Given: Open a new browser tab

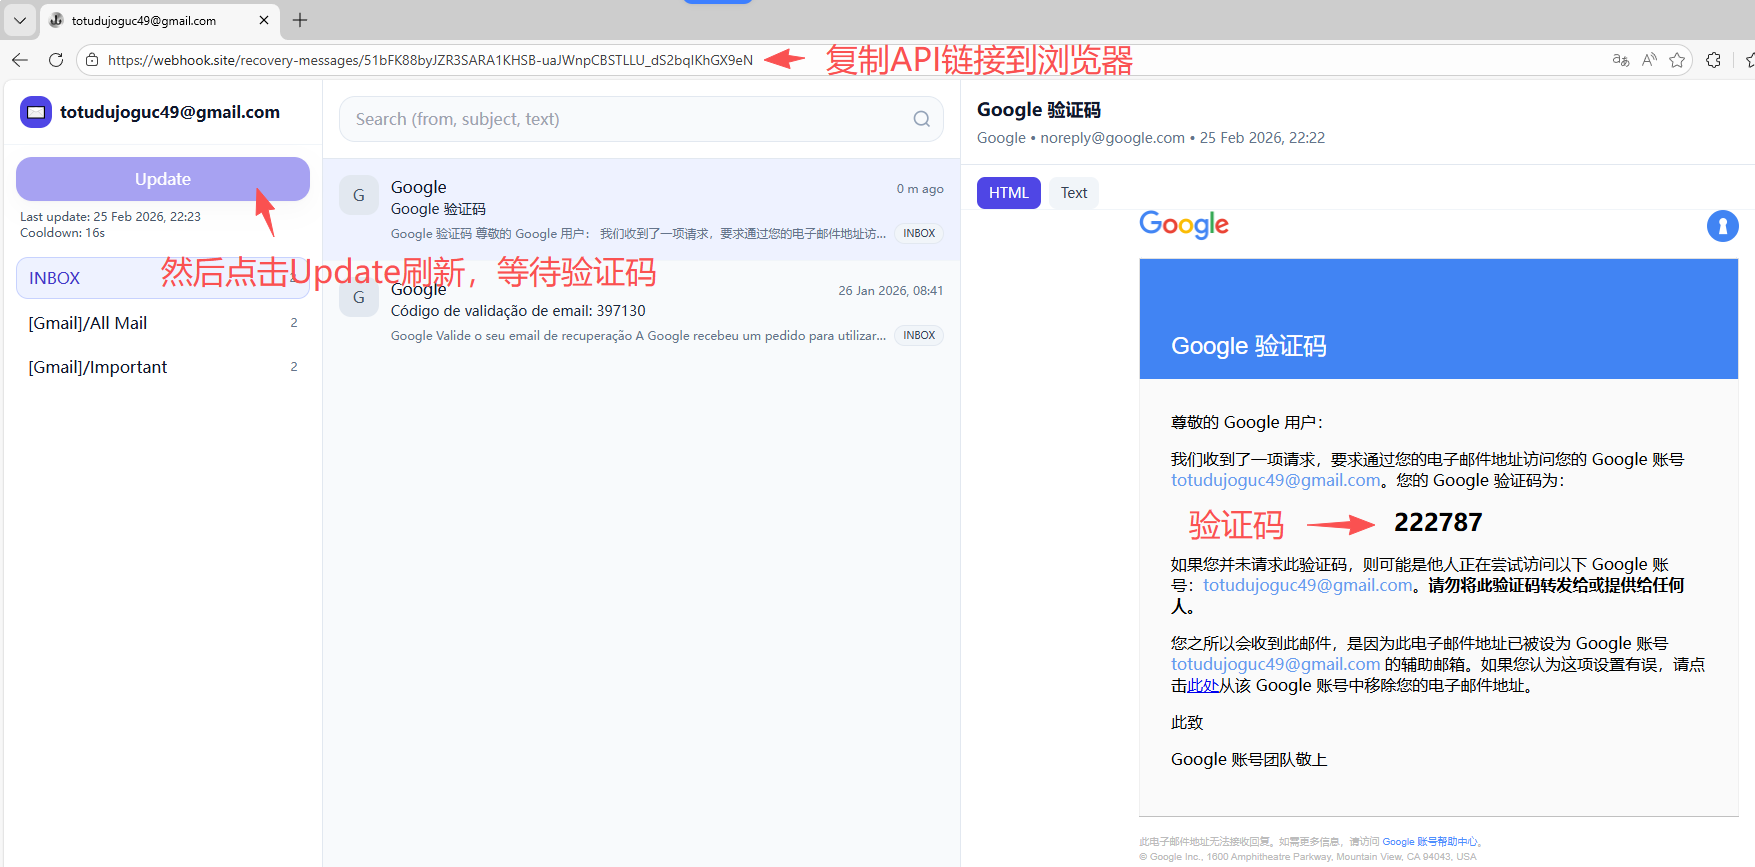Looking at the screenshot, I should (x=300, y=20).
